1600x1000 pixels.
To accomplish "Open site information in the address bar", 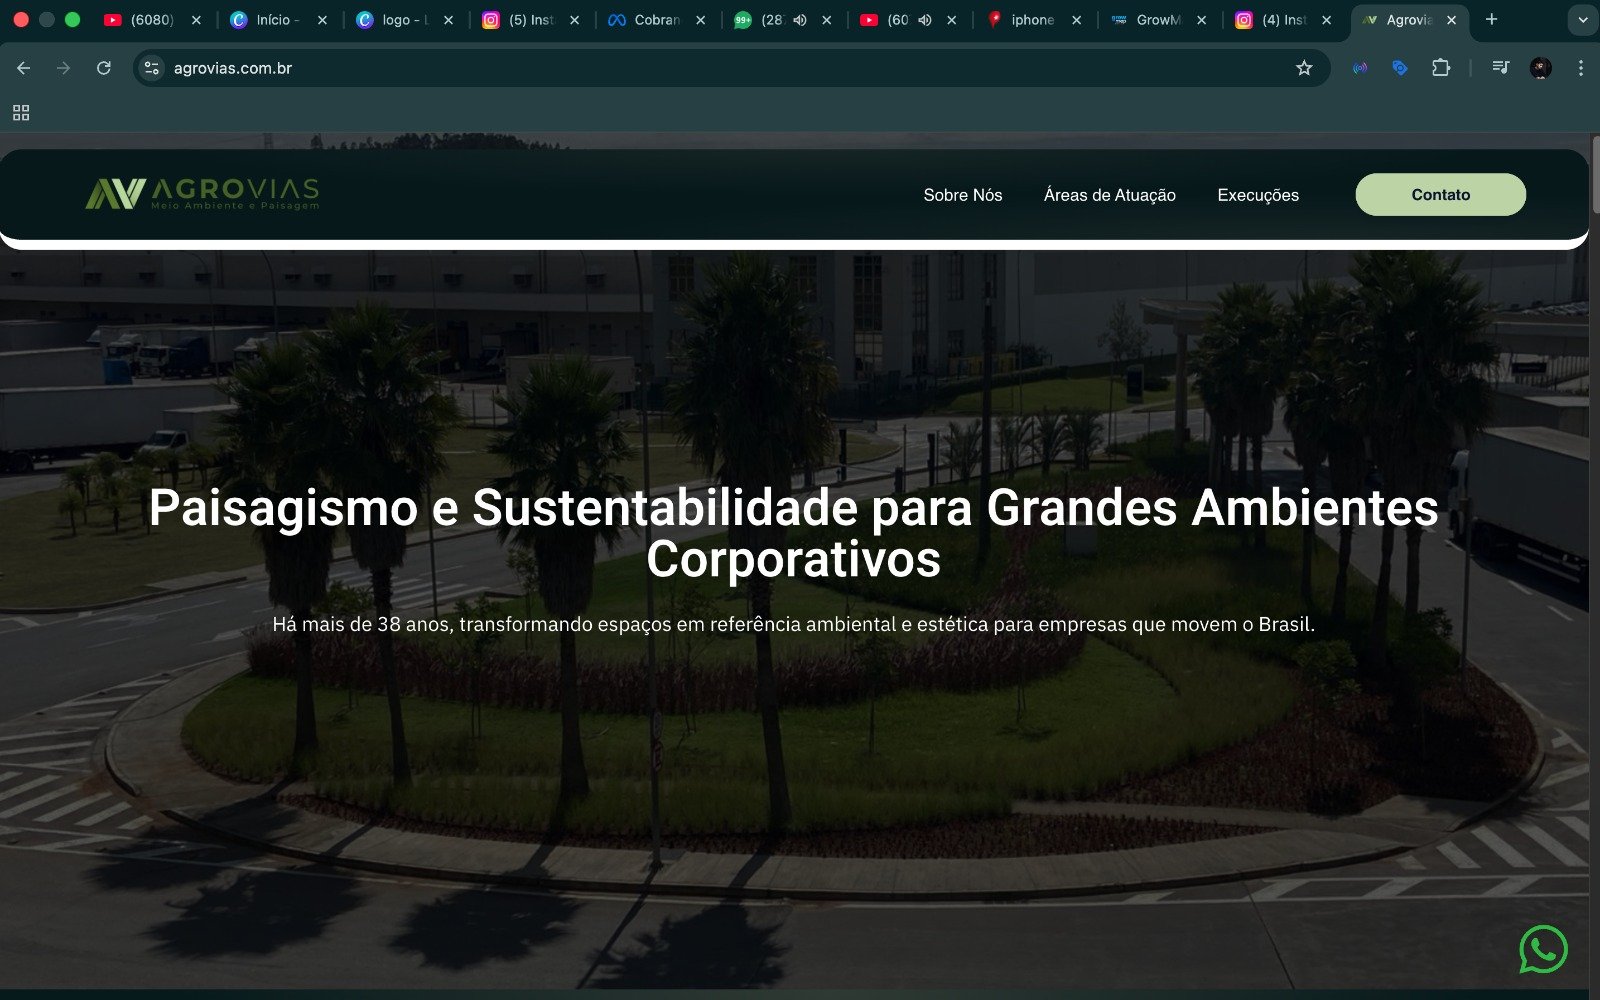I will pos(151,68).
